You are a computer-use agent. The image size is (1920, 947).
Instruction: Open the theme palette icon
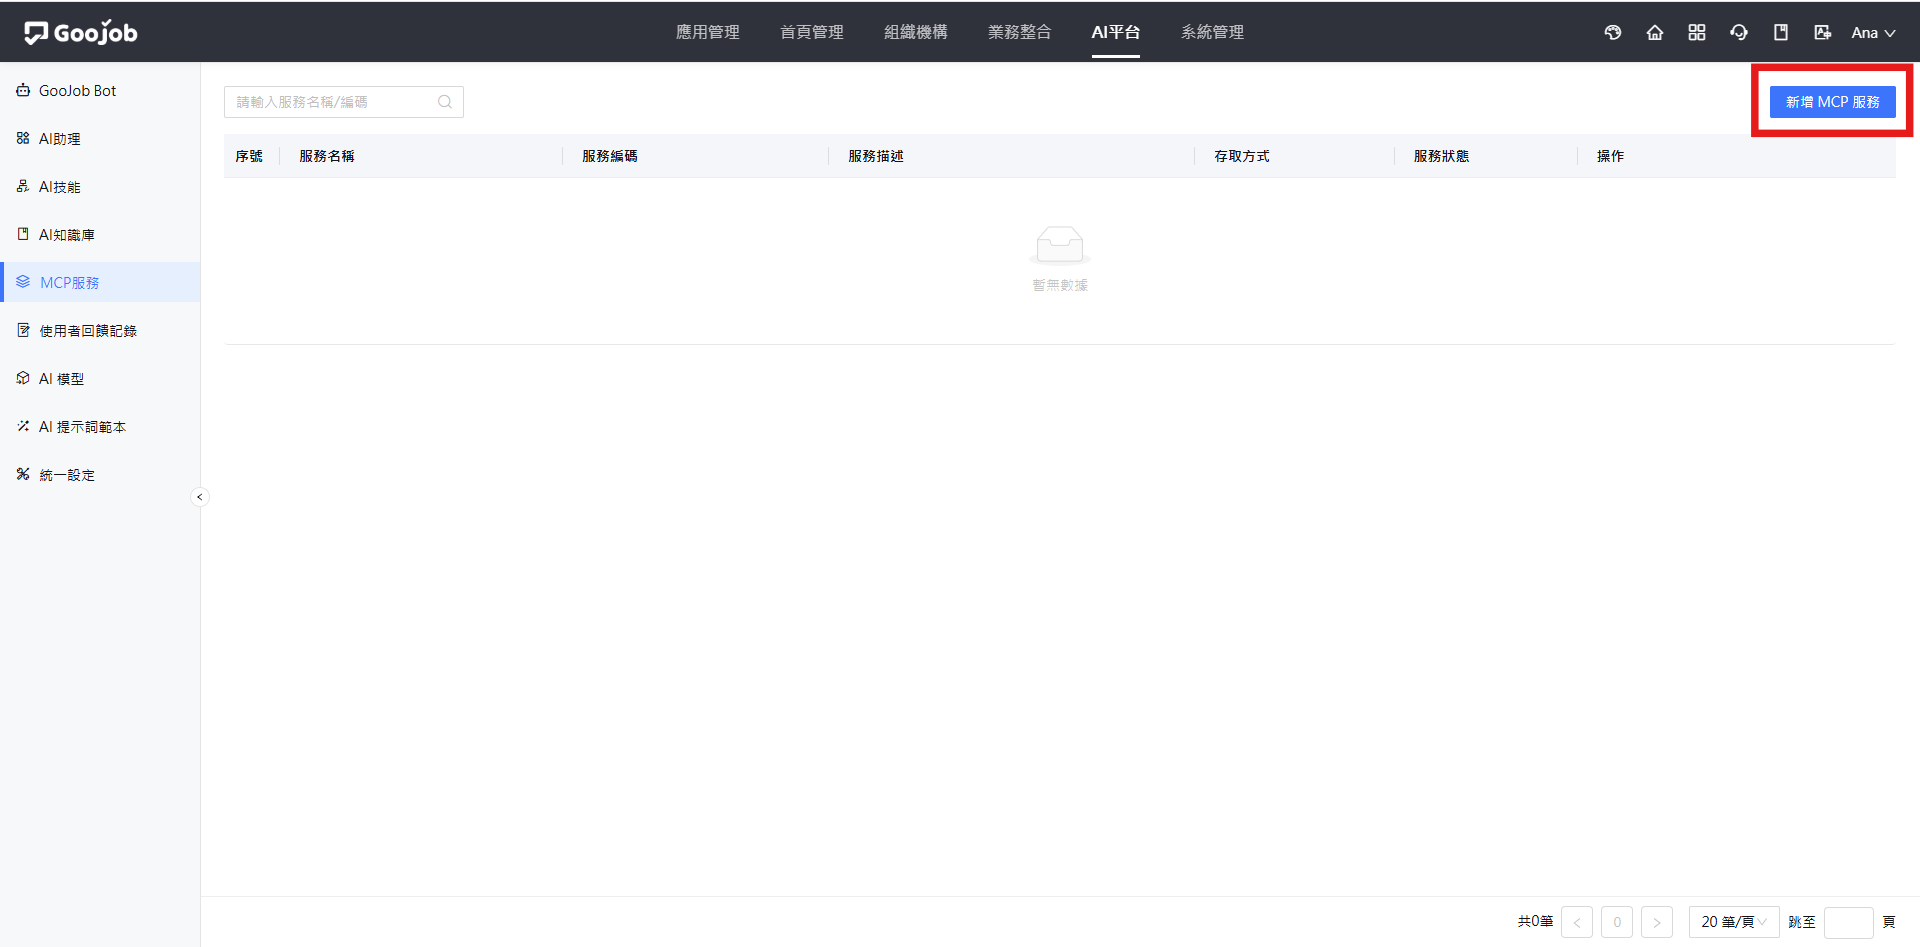coord(1613,33)
